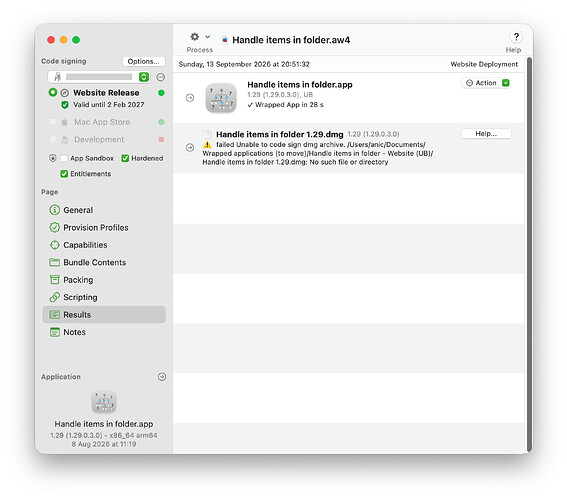Open the General page
This screenshot has height=500, width=567.
point(104,210)
